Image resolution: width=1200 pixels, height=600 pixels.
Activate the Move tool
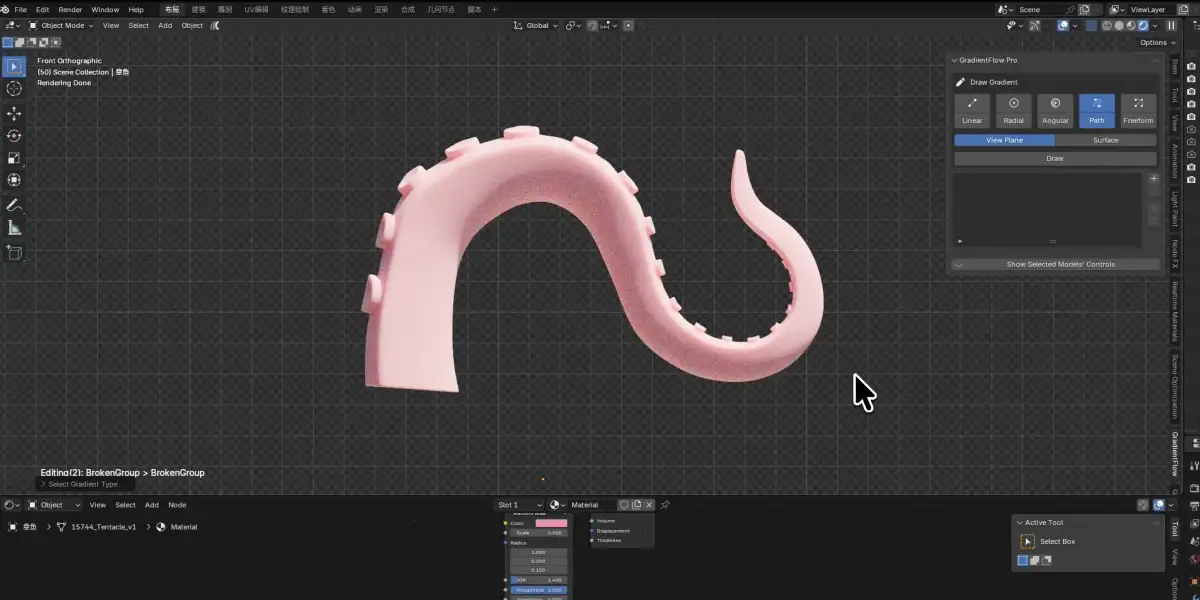coord(14,114)
